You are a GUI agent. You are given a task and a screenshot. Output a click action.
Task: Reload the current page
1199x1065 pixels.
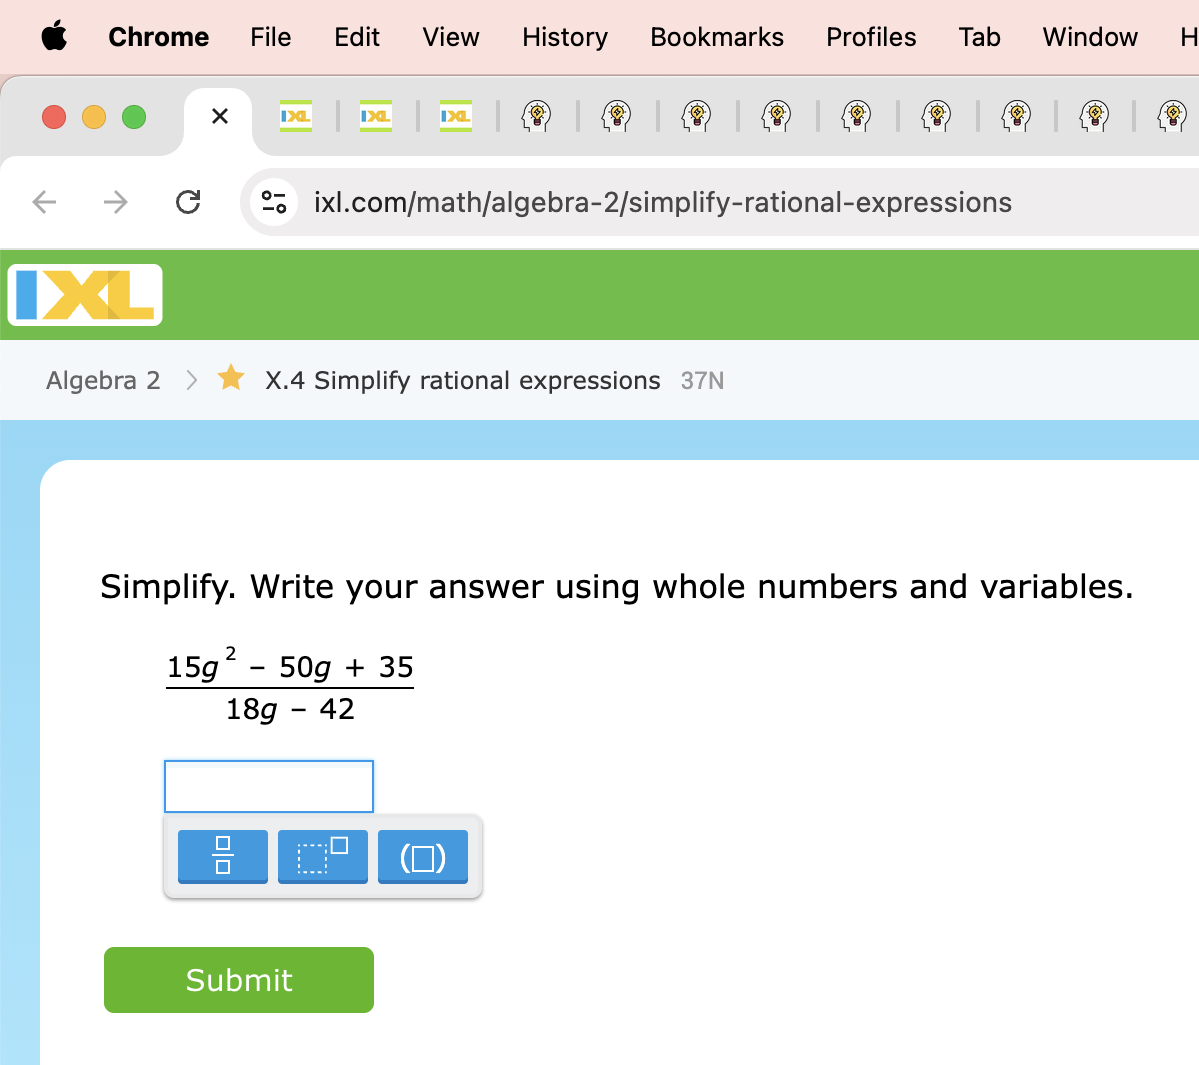click(x=188, y=202)
